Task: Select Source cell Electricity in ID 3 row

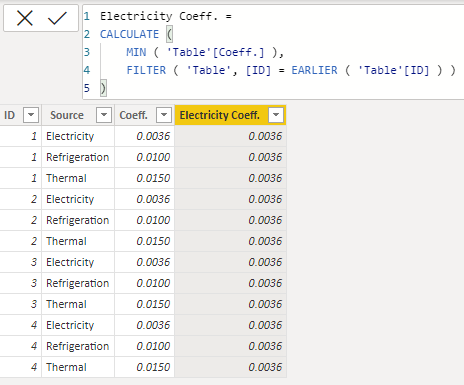Action: point(78,262)
